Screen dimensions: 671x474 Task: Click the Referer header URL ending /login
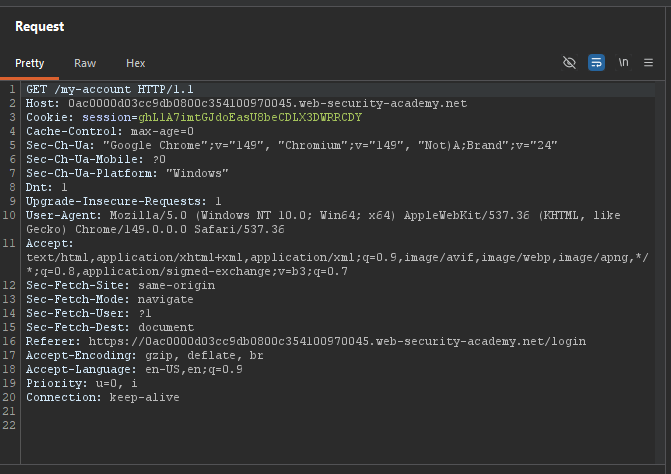pos(337,341)
